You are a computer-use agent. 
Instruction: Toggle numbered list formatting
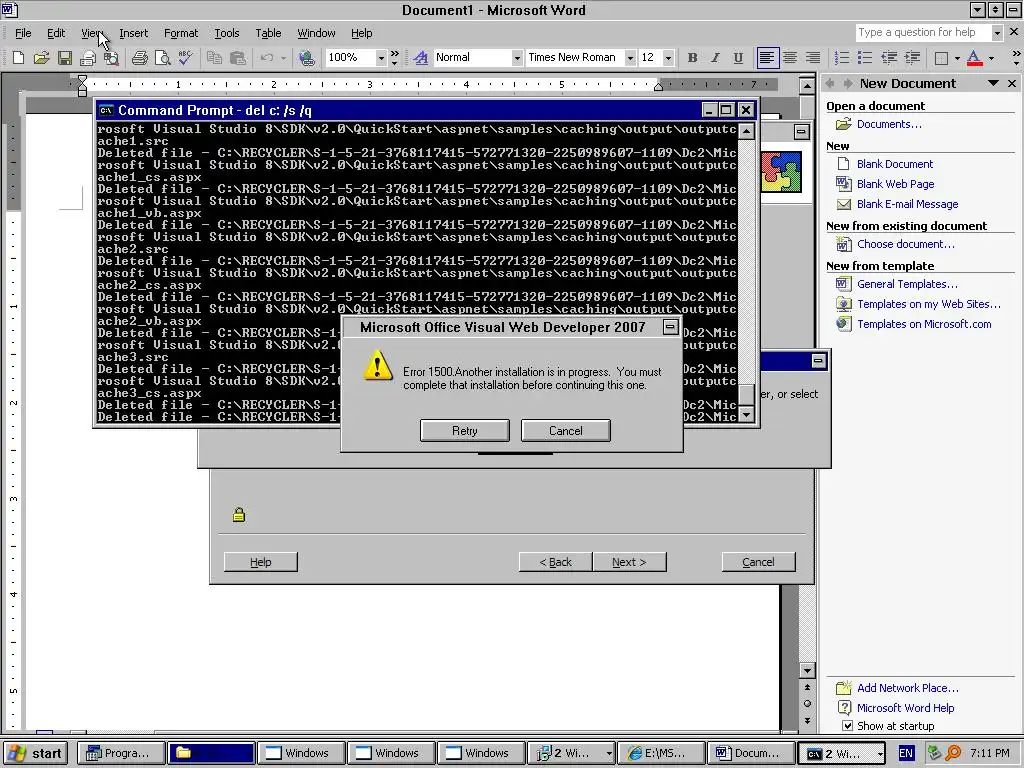tap(842, 58)
